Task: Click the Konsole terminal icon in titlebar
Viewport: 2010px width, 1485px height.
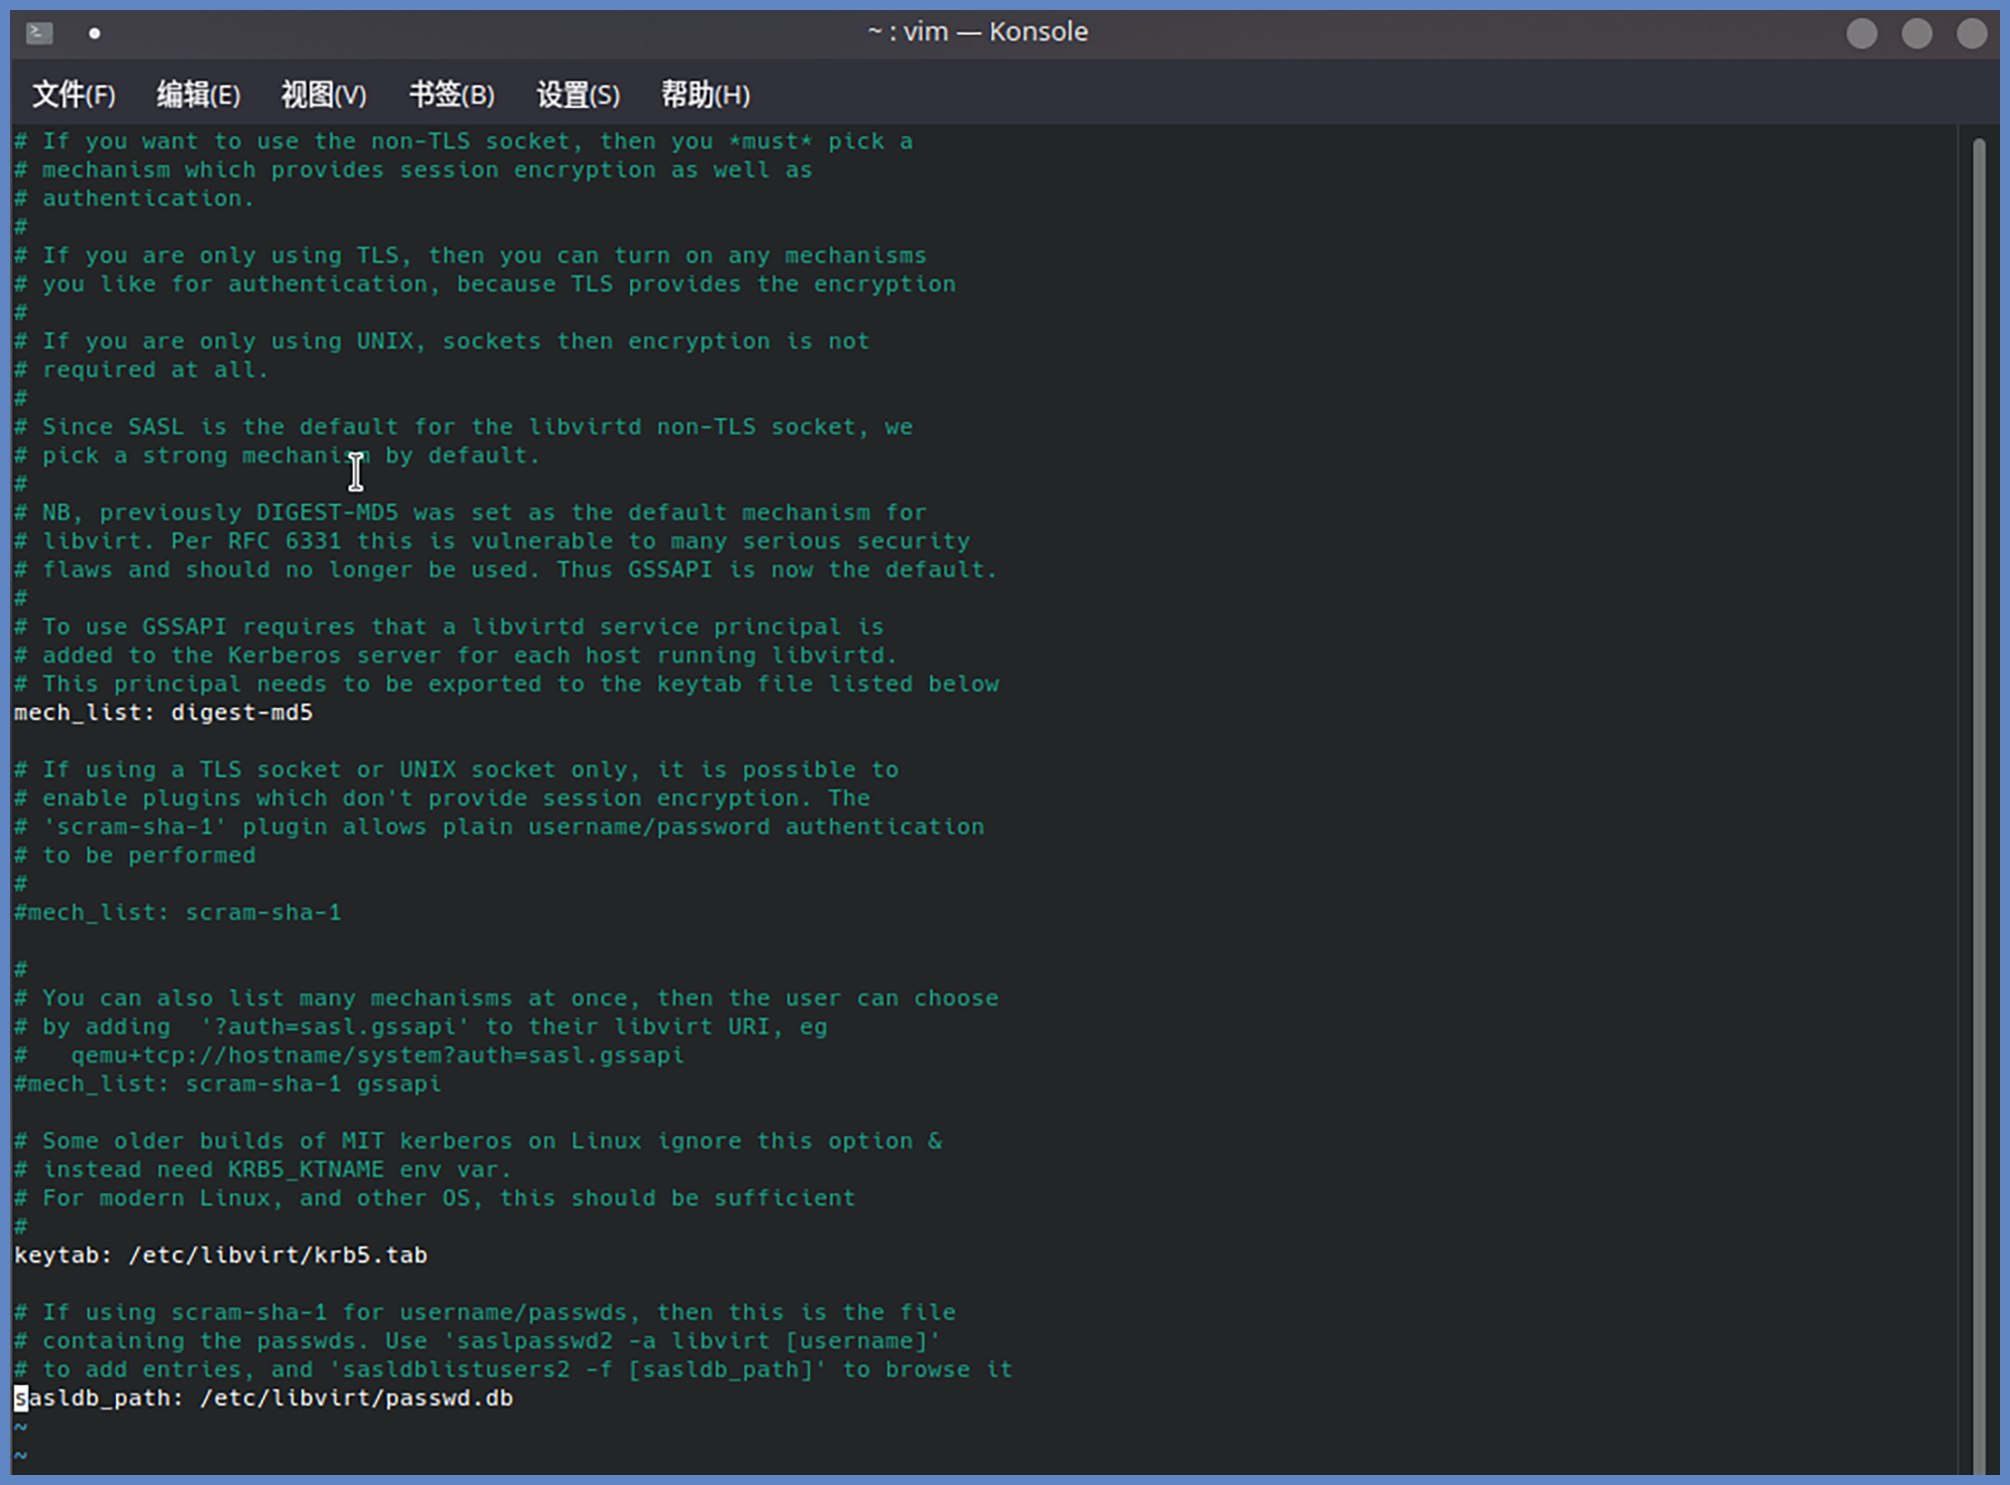Action: 39,33
